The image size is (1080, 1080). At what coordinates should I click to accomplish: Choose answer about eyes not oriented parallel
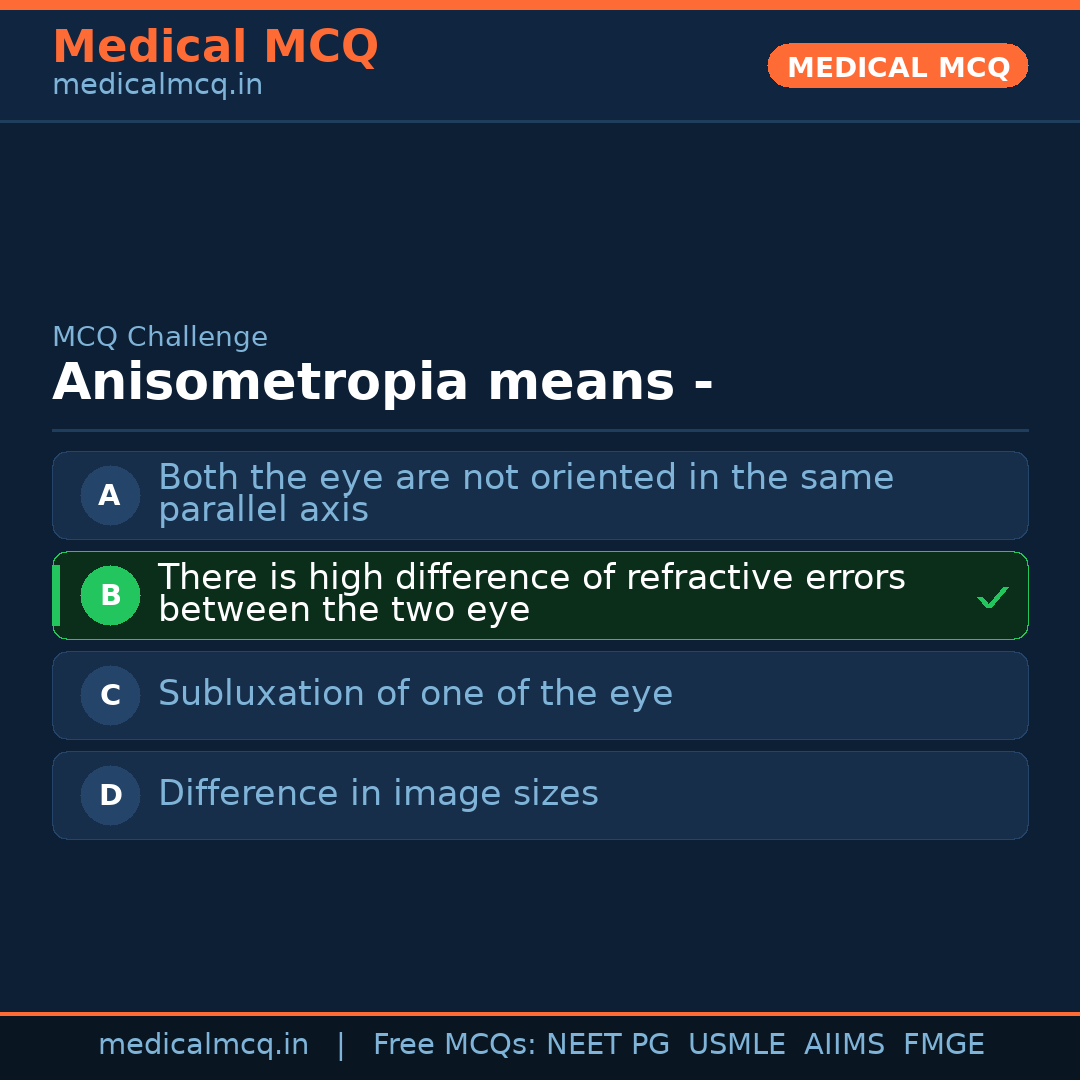(525, 494)
